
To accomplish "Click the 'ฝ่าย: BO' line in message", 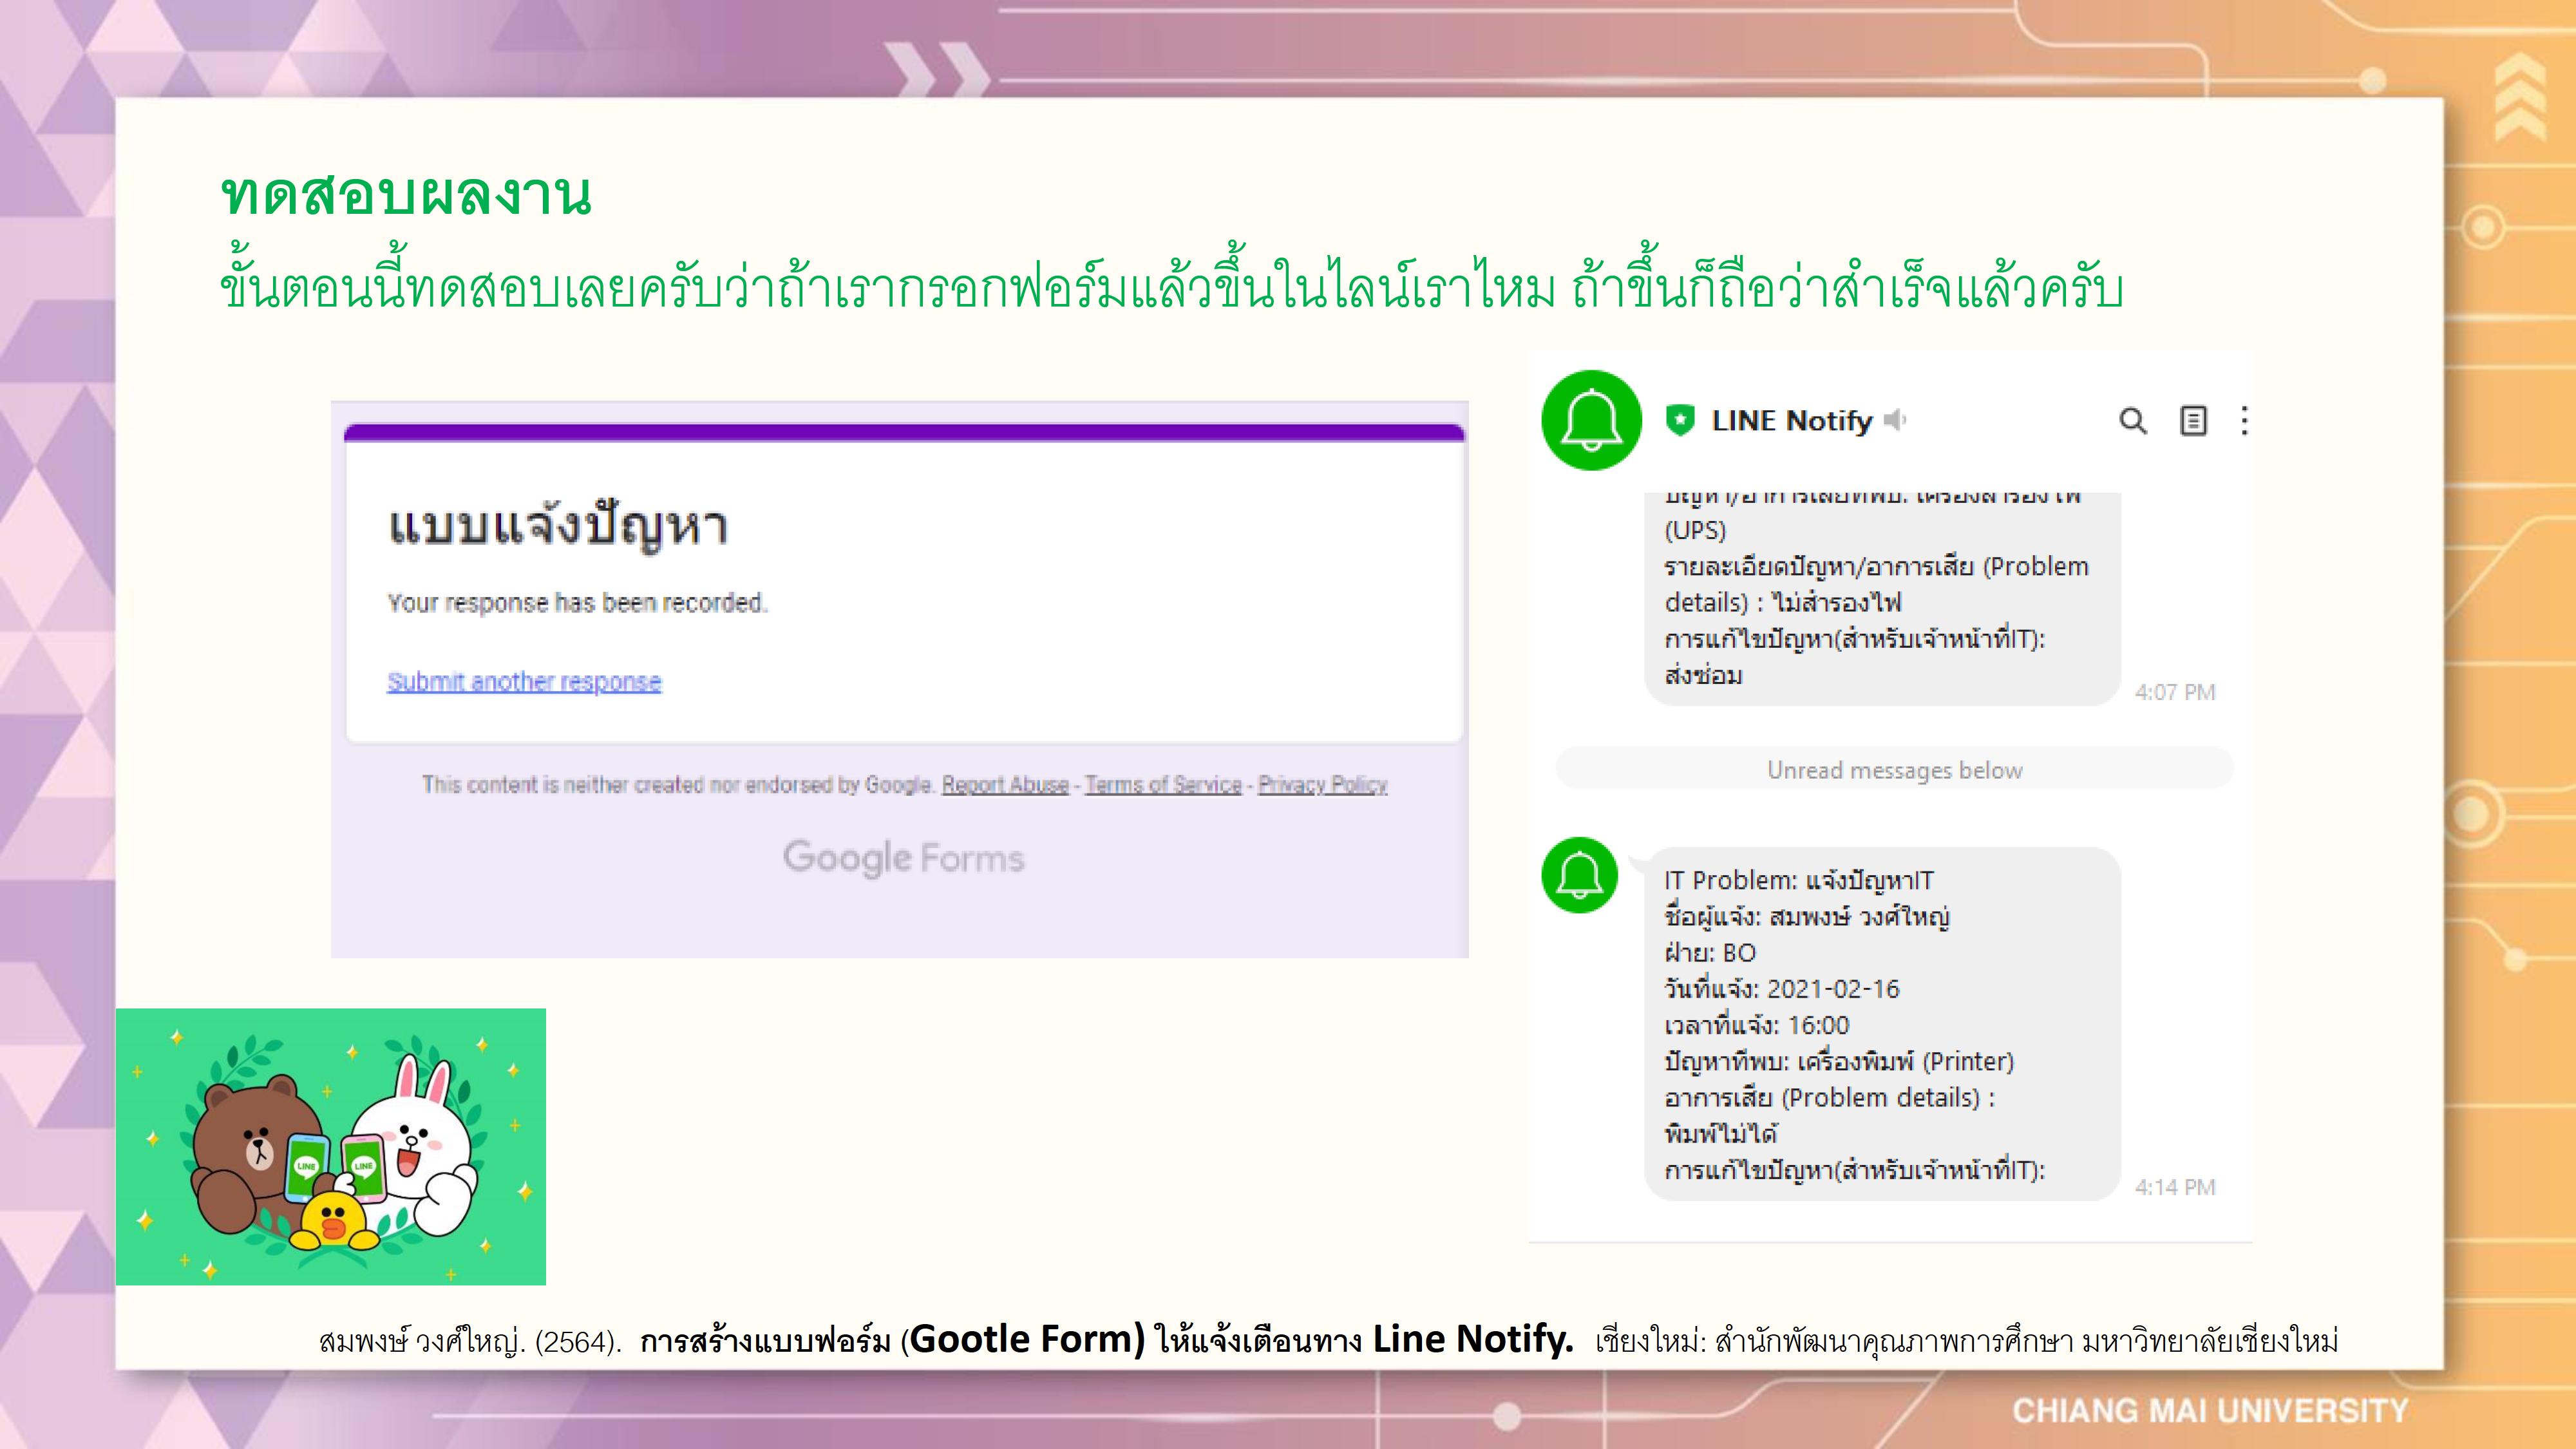I will [x=1710, y=953].
